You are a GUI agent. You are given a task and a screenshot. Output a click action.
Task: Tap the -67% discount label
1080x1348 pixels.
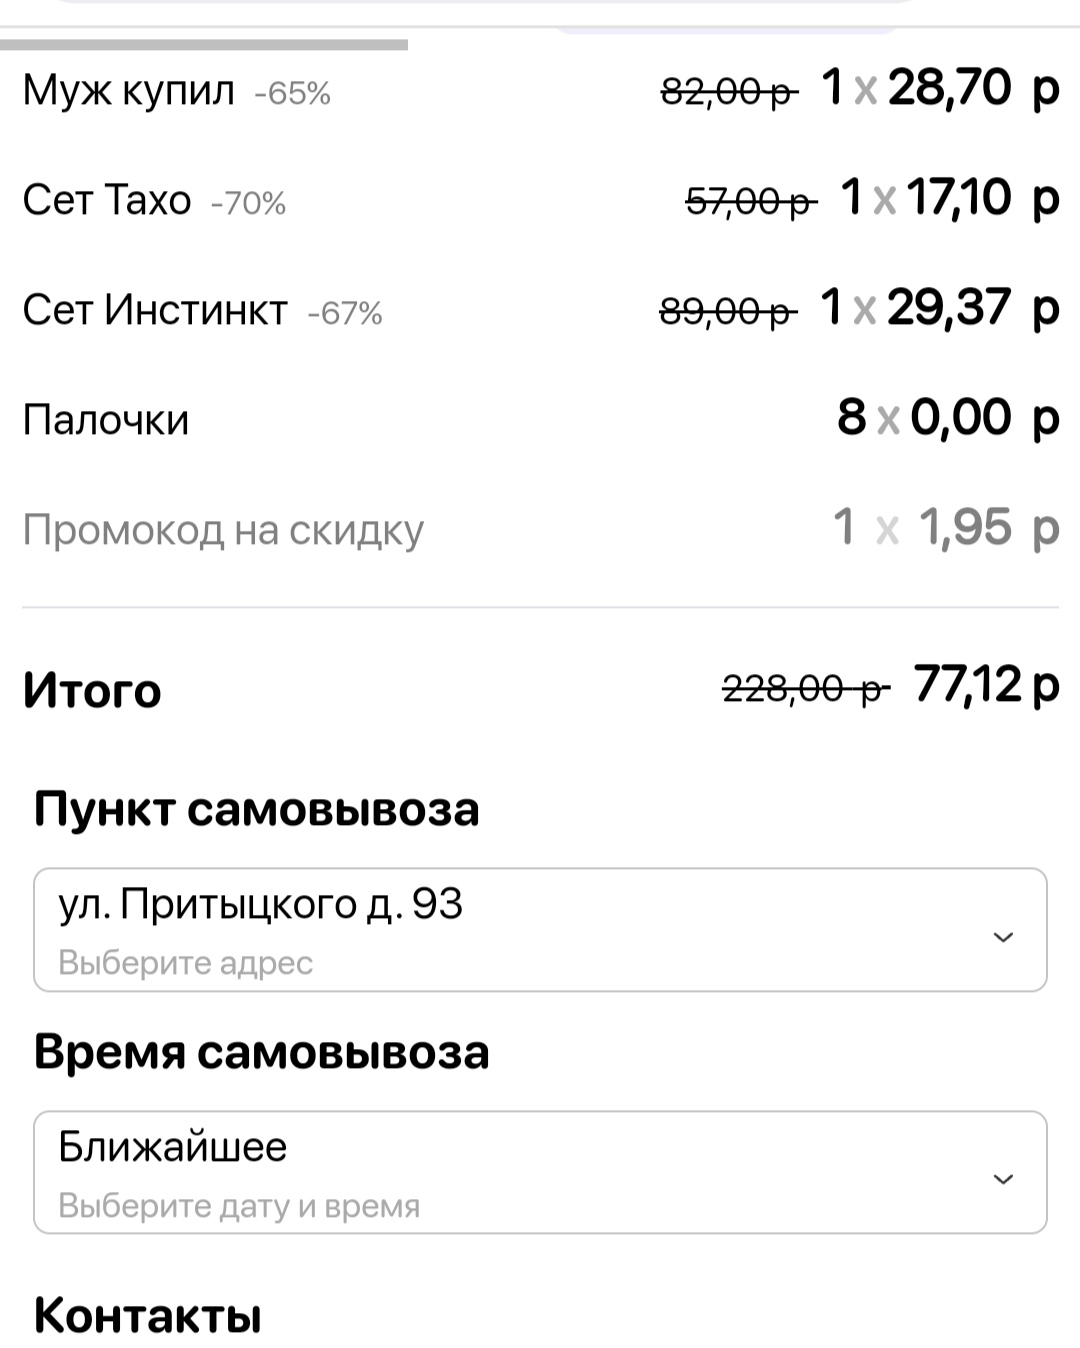tap(345, 313)
